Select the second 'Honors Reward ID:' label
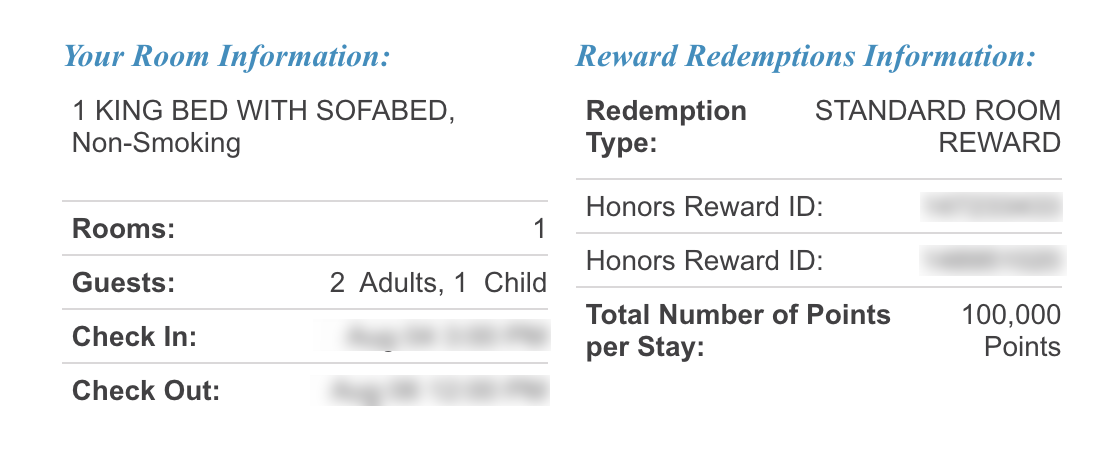 click(x=704, y=261)
